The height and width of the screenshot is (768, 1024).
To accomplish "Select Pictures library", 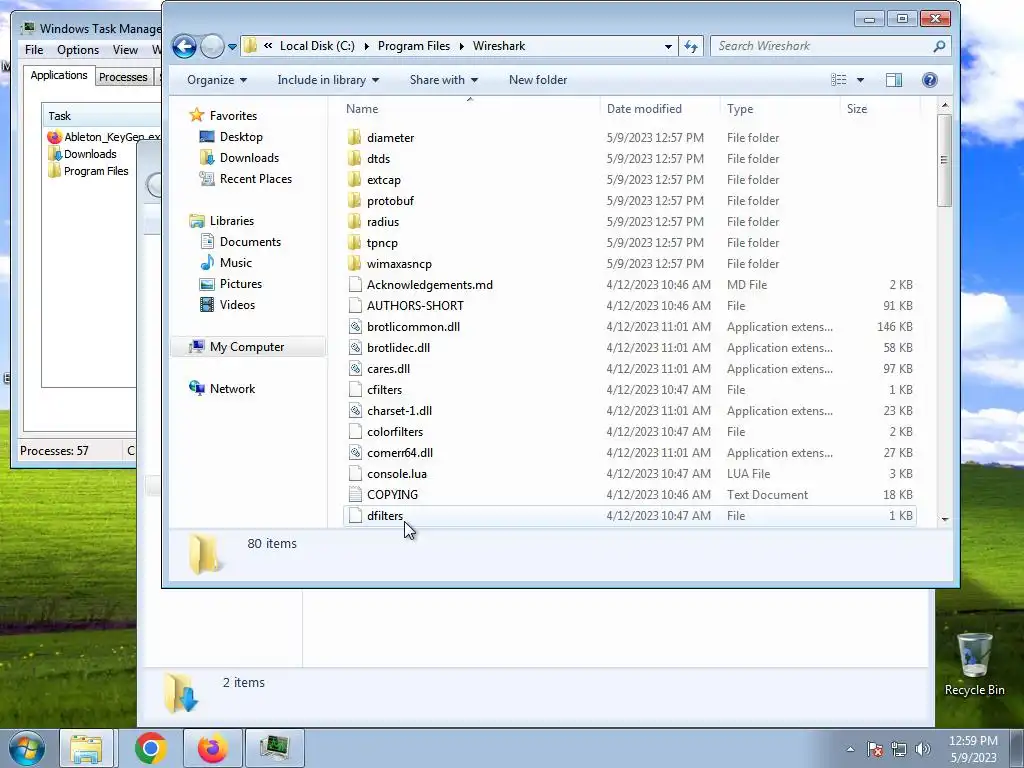I will tap(240, 283).
